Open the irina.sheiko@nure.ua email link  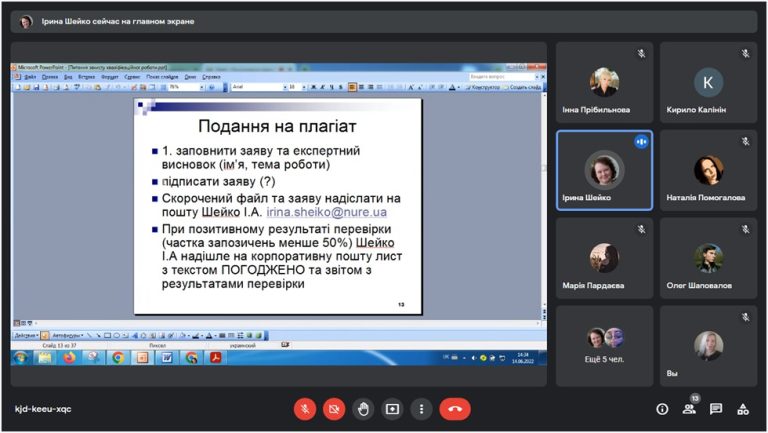coord(327,212)
